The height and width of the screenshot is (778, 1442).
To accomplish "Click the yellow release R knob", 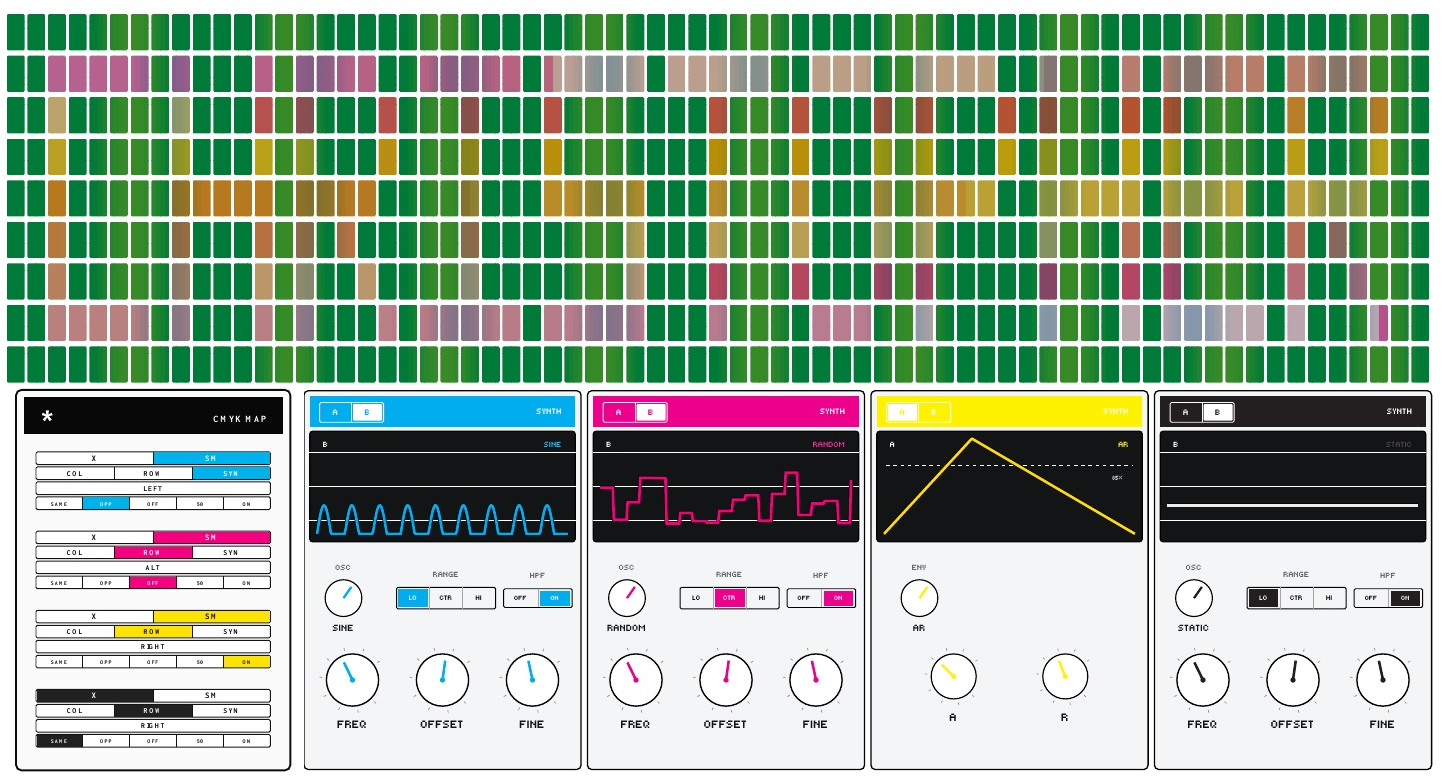I will coord(1064,677).
